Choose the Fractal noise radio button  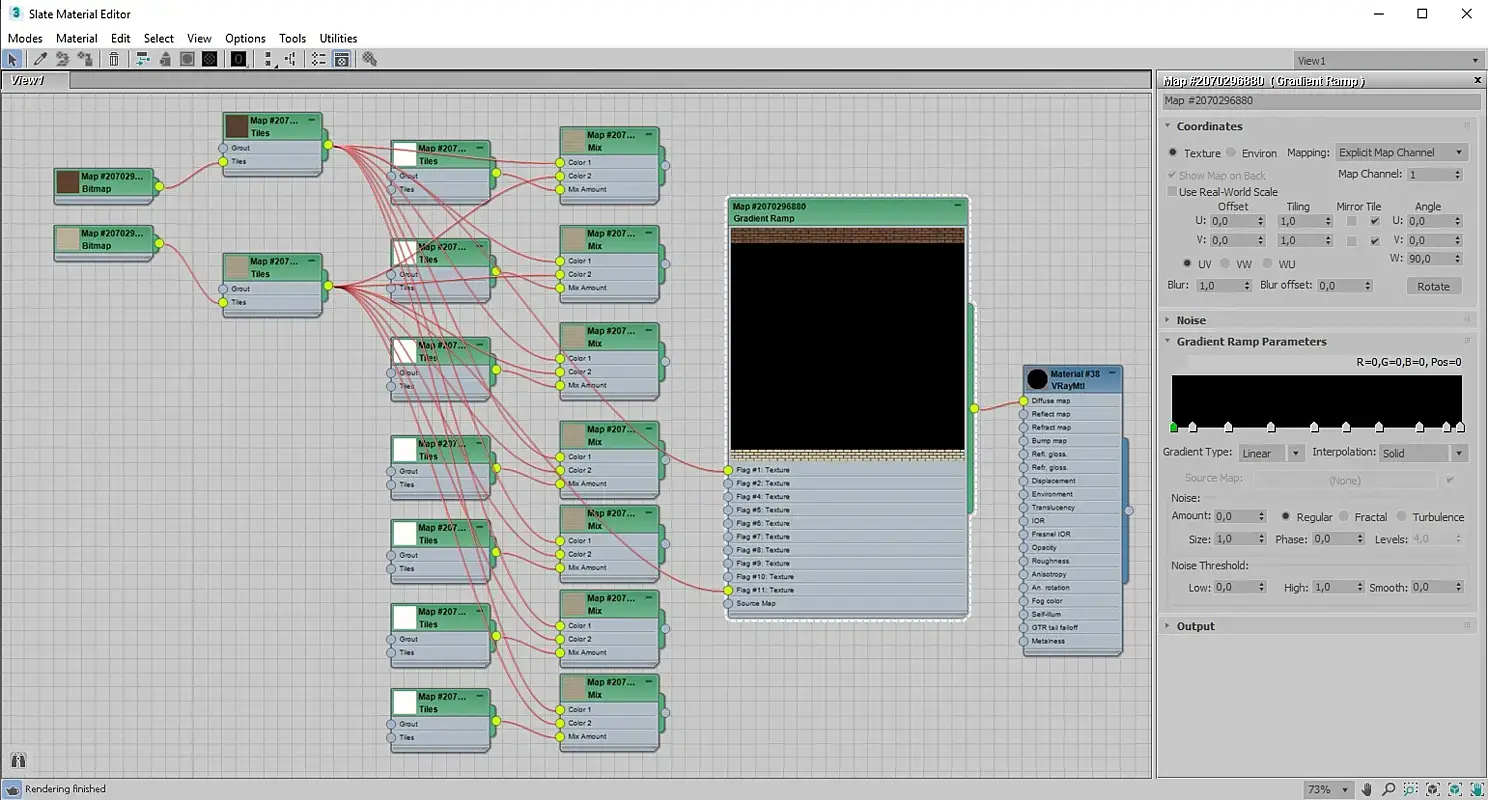tap(1346, 517)
